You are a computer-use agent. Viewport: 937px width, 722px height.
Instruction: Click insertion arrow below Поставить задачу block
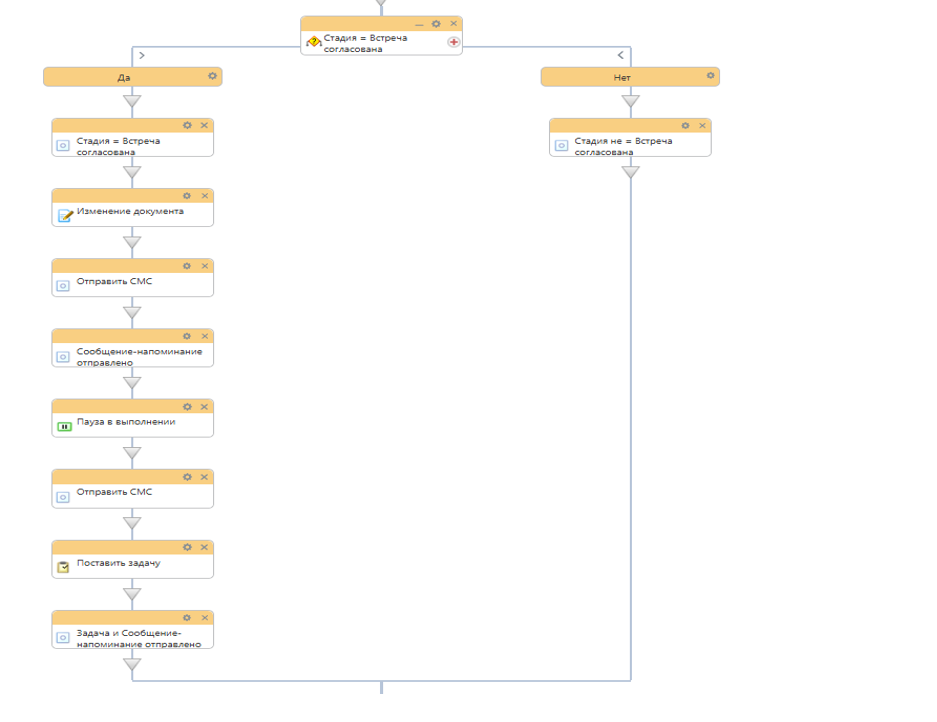point(132,594)
